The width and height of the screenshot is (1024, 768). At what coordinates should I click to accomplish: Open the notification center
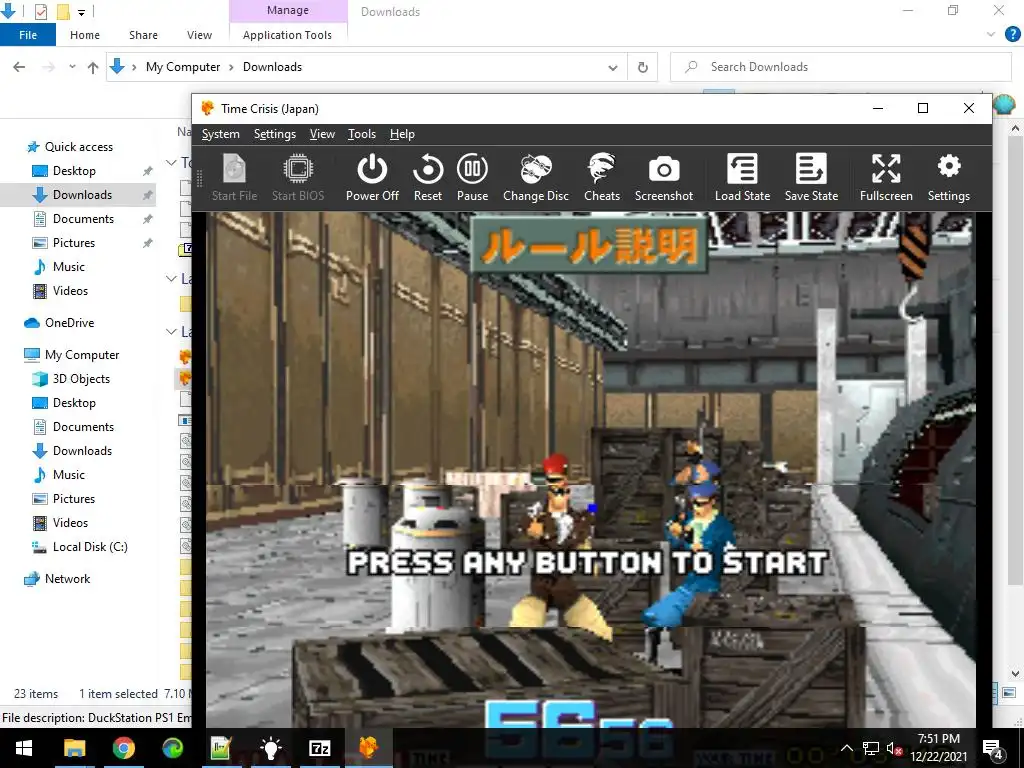(993, 748)
